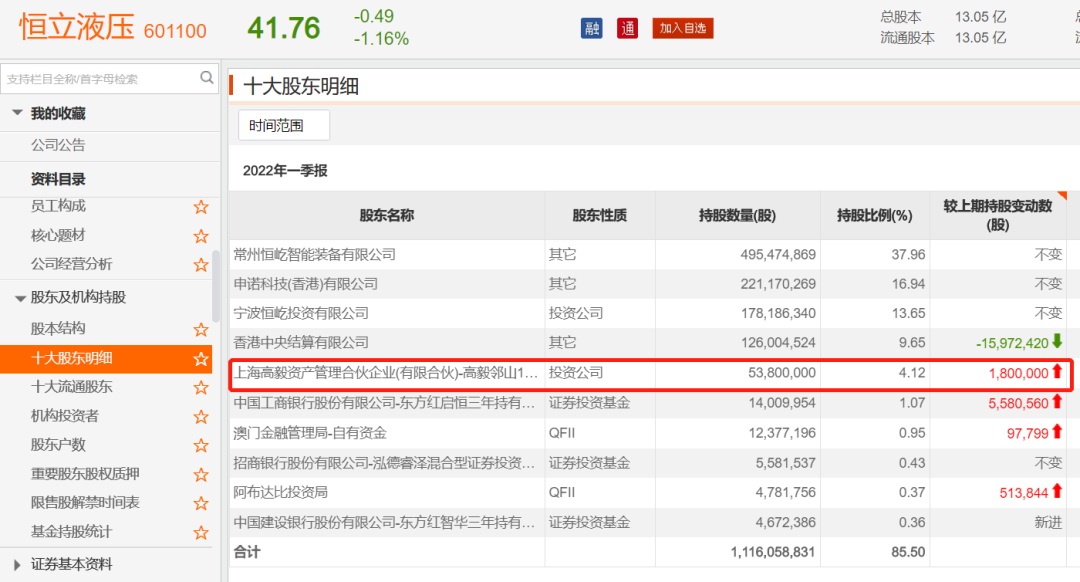The image size is (1080, 582).
Task: Click the green down arrow beside -15,972,420
Action: [1057, 342]
